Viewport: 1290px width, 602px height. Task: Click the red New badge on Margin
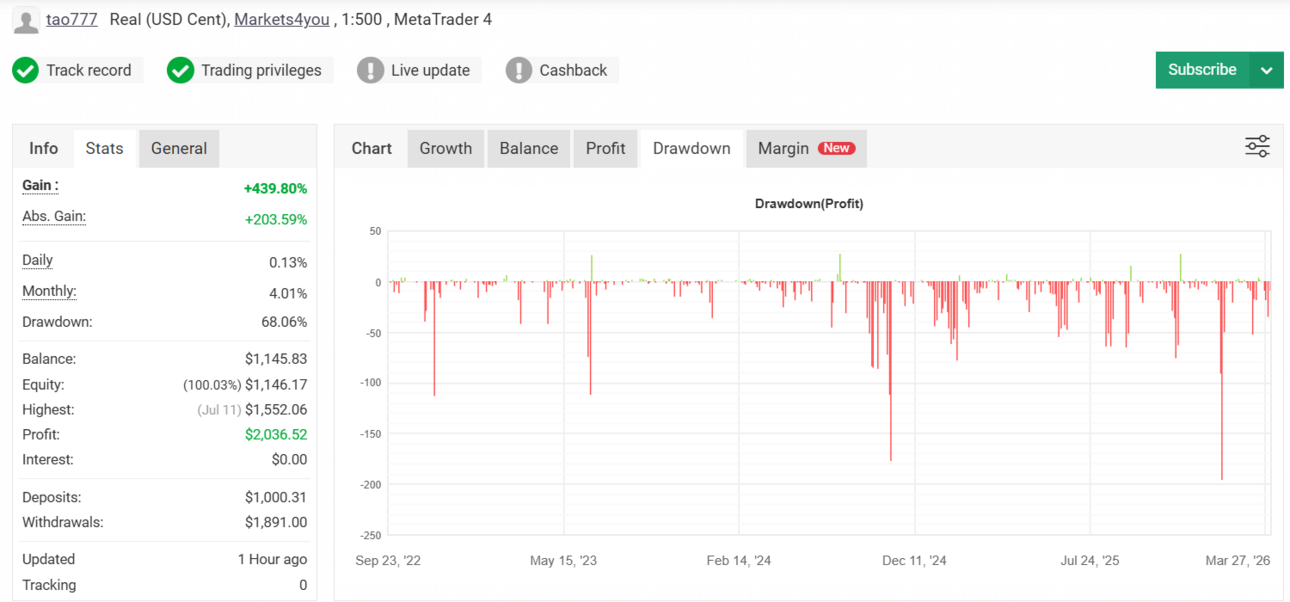pos(836,148)
